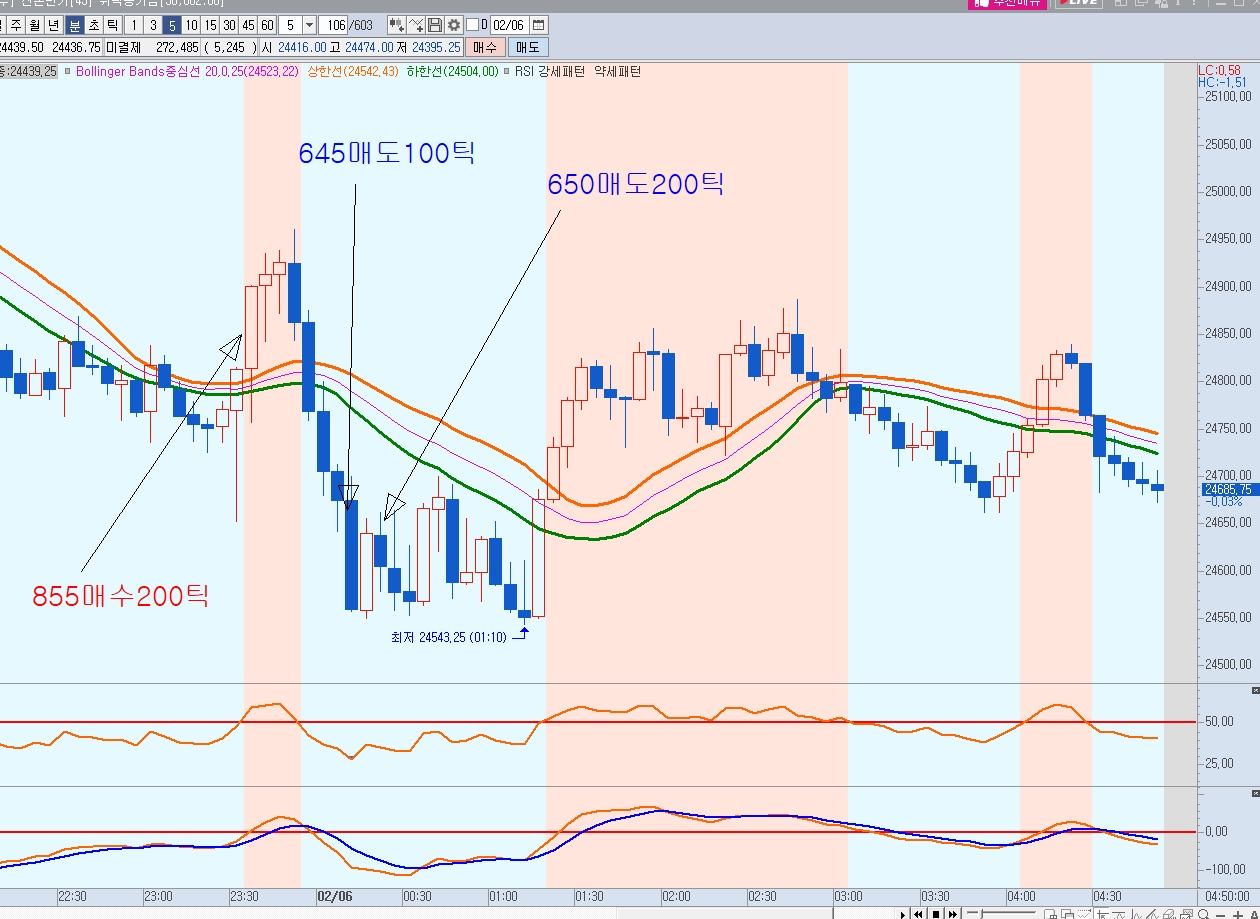The height and width of the screenshot is (919, 1260).
Task: Switch to the 30-minute interval
Action: point(229,25)
